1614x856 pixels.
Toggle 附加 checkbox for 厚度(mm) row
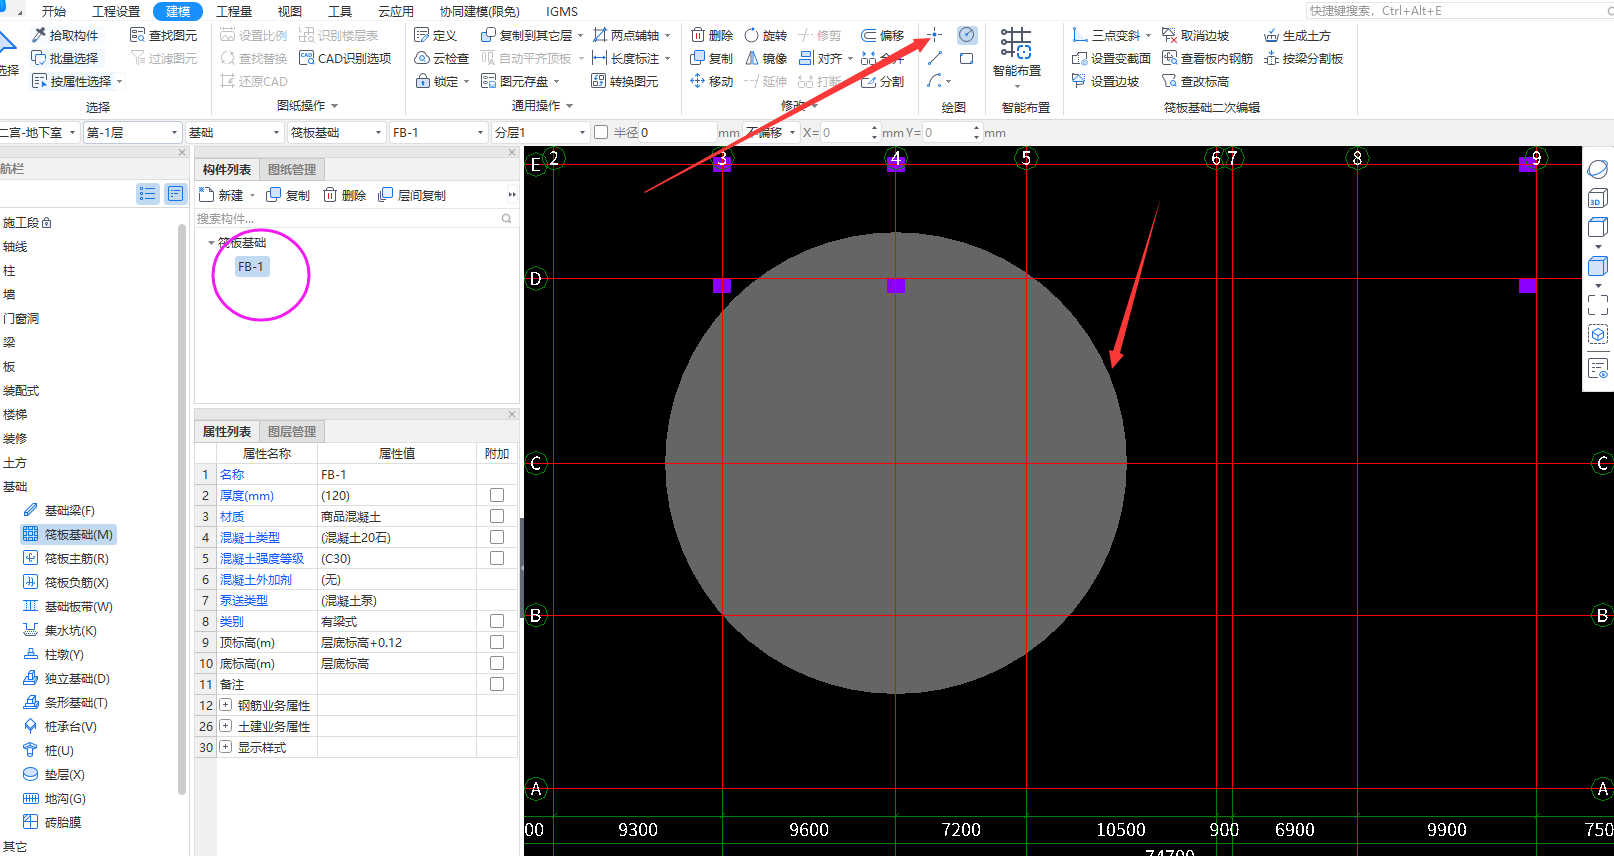(497, 495)
